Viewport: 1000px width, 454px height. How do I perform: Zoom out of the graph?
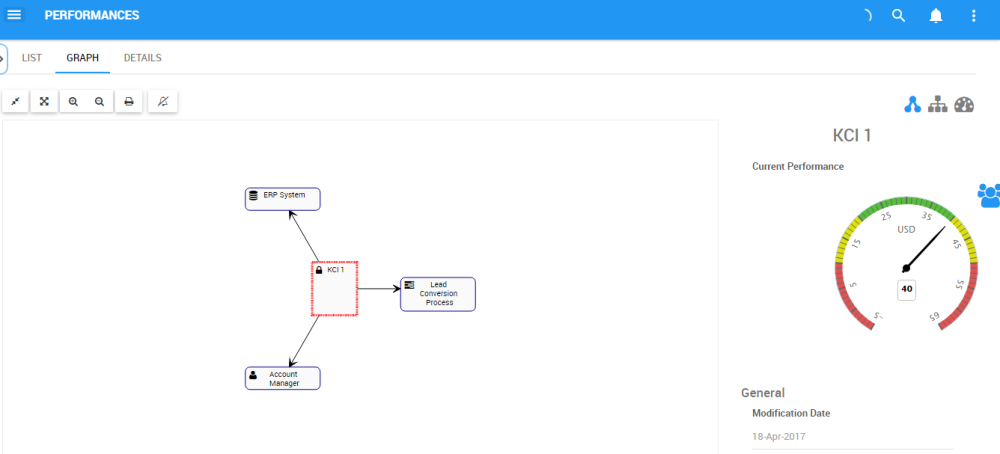pos(99,101)
